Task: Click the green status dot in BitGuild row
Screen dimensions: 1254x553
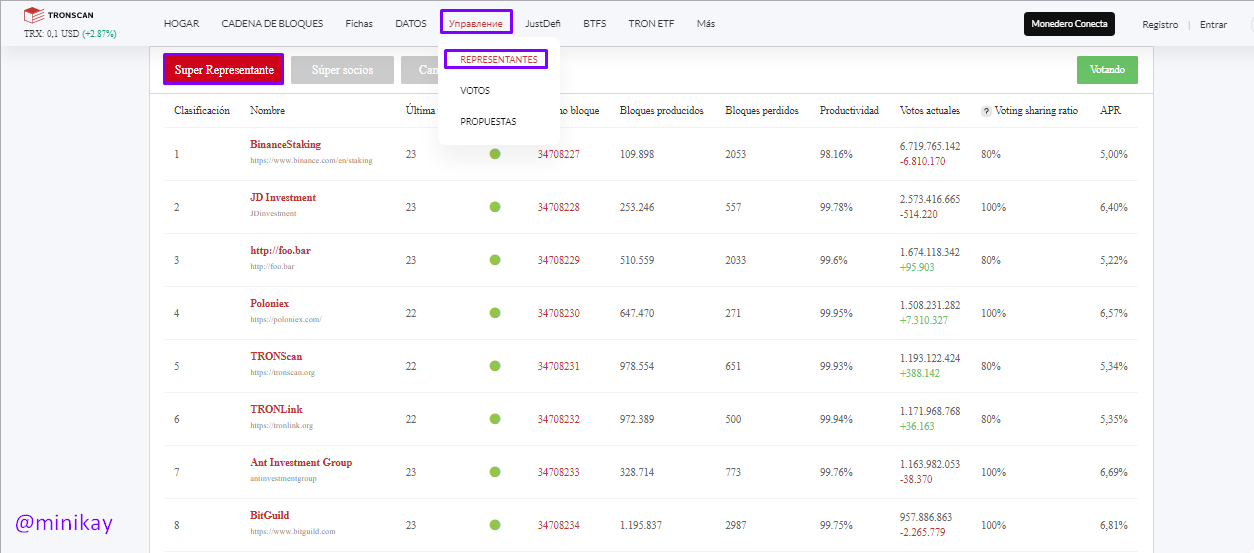Action: pyautogui.click(x=495, y=525)
